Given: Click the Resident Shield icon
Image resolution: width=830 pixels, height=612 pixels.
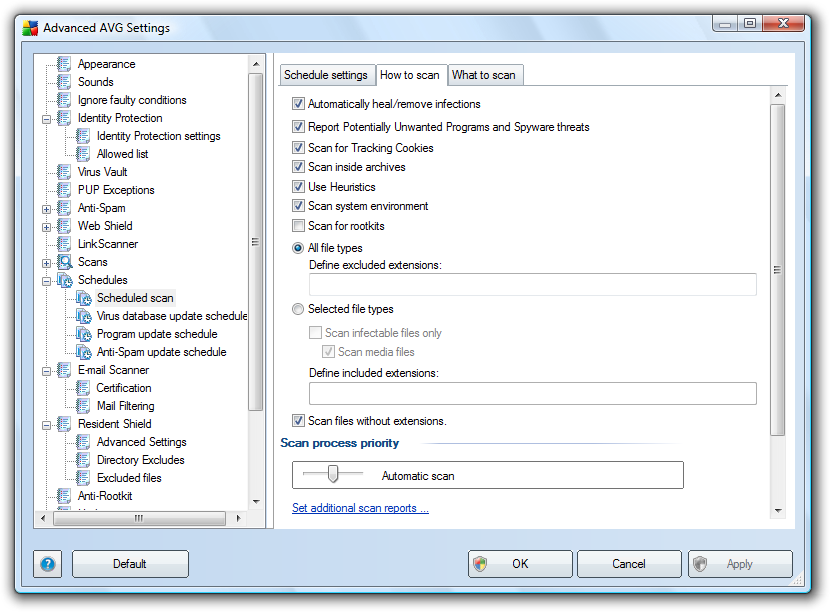Looking at the screenshot, I should click(64, 424).
